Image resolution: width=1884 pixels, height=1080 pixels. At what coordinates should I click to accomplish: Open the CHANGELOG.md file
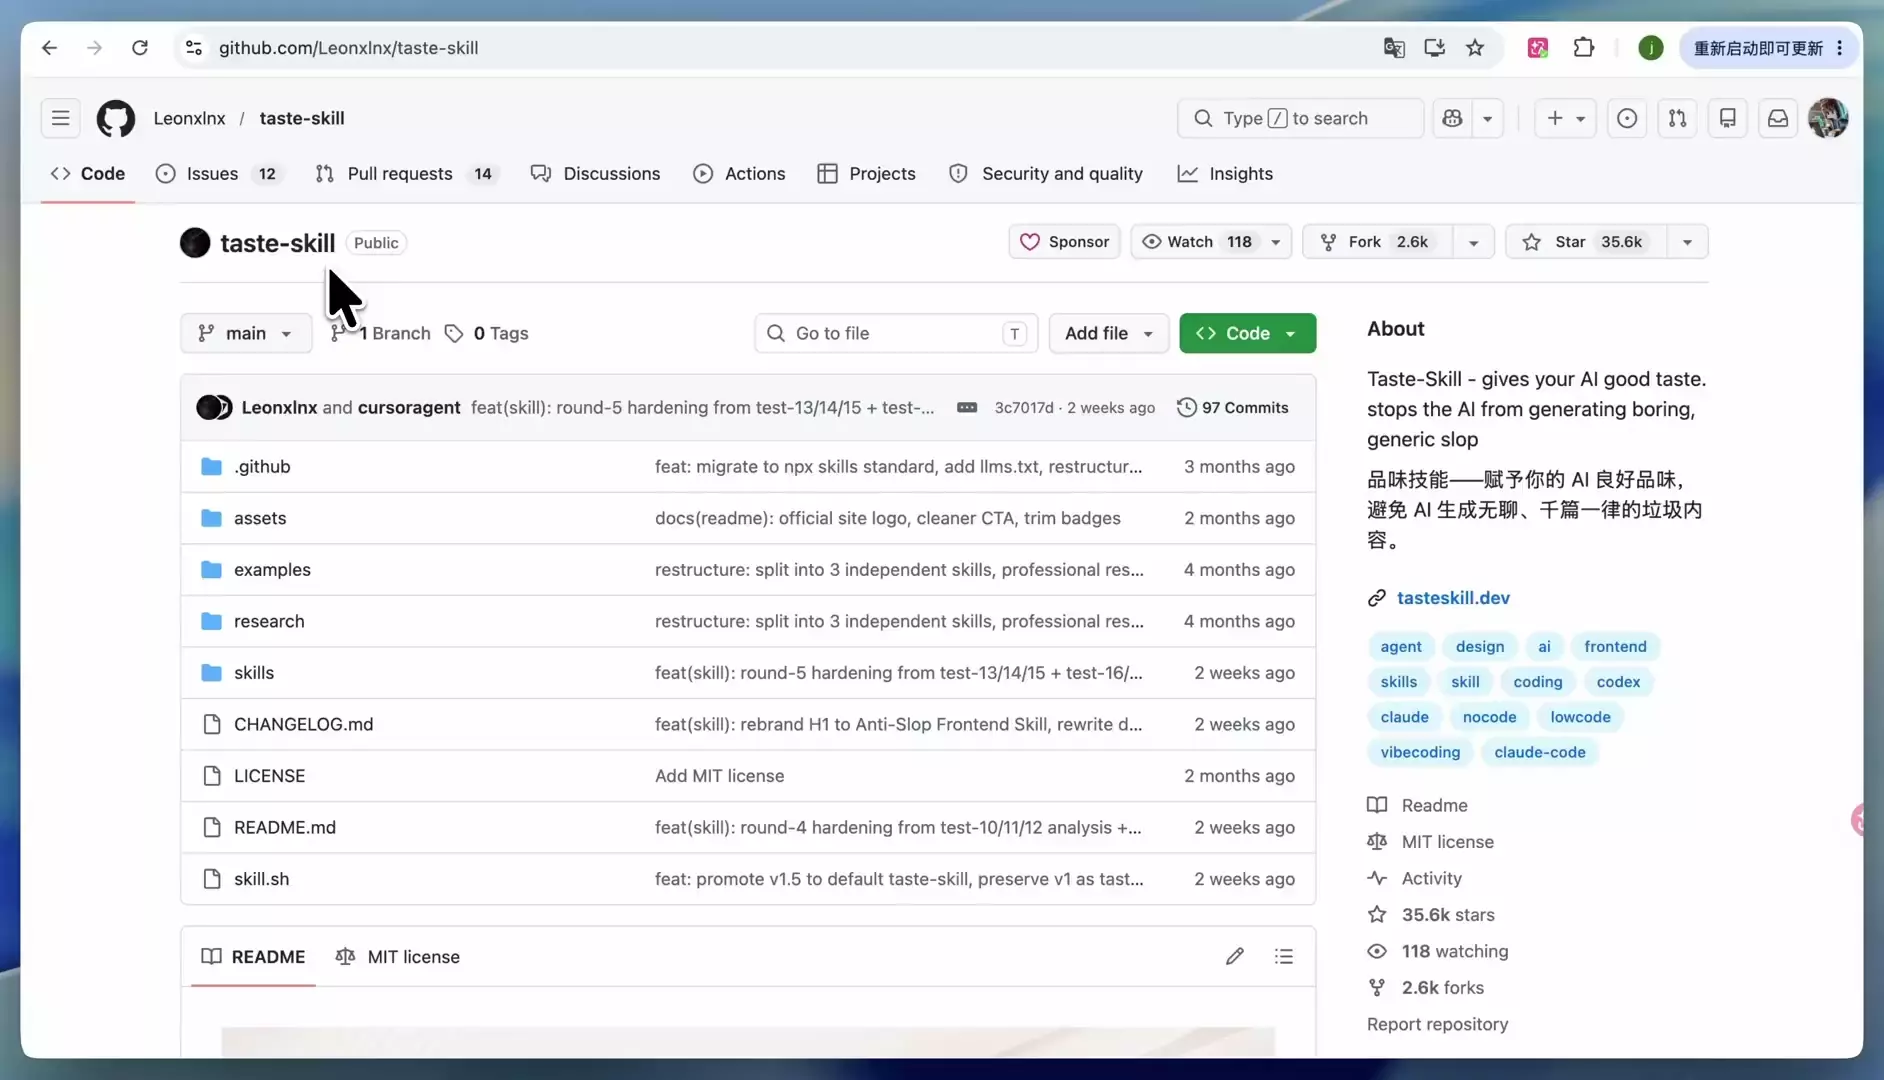click(x=303, y=725)
